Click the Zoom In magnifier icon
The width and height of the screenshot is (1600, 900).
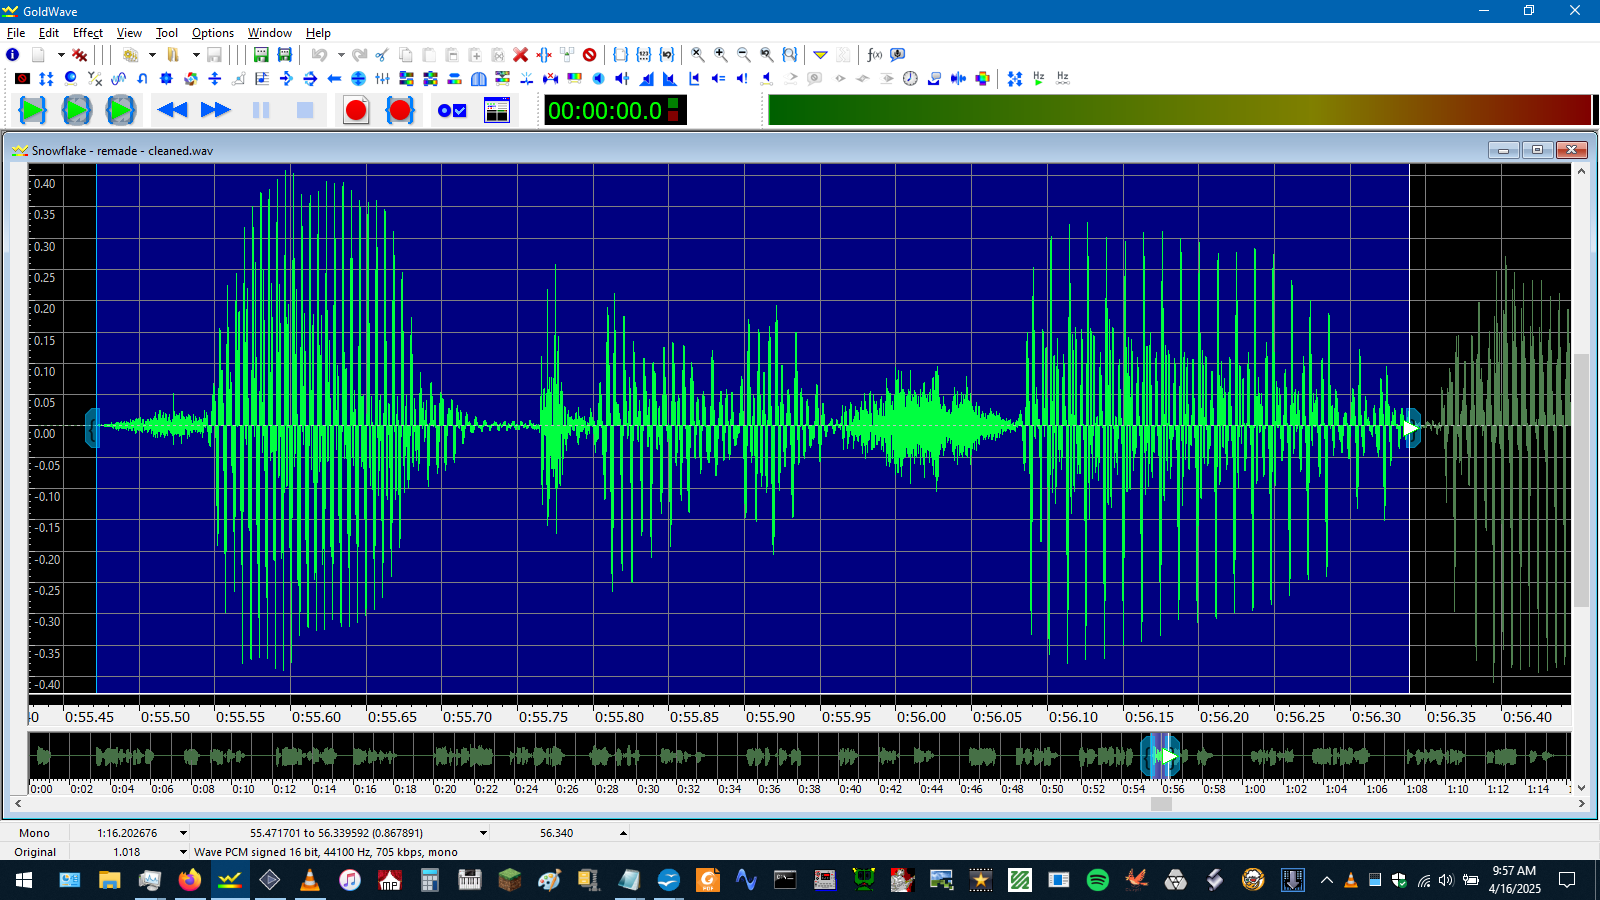720,55
